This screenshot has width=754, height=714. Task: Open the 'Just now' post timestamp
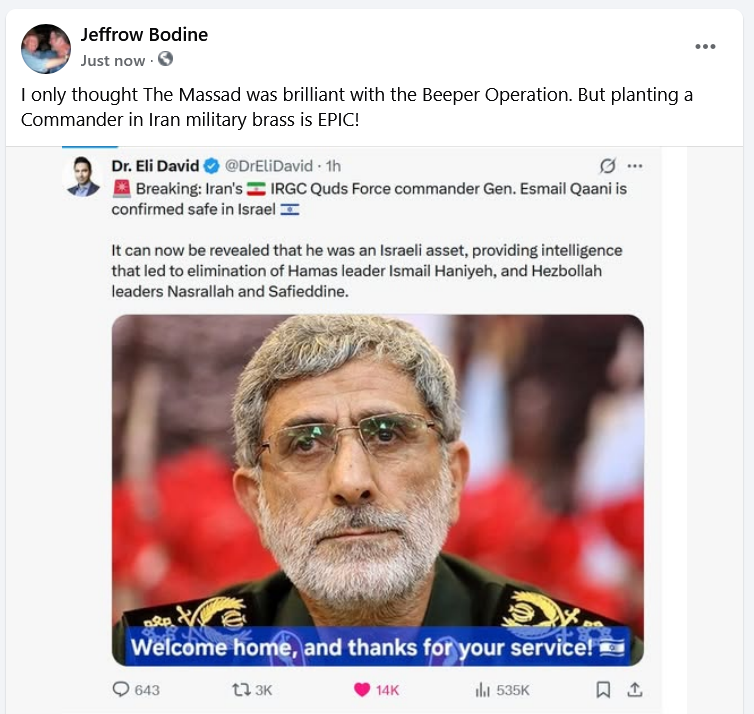click(113, 61)
